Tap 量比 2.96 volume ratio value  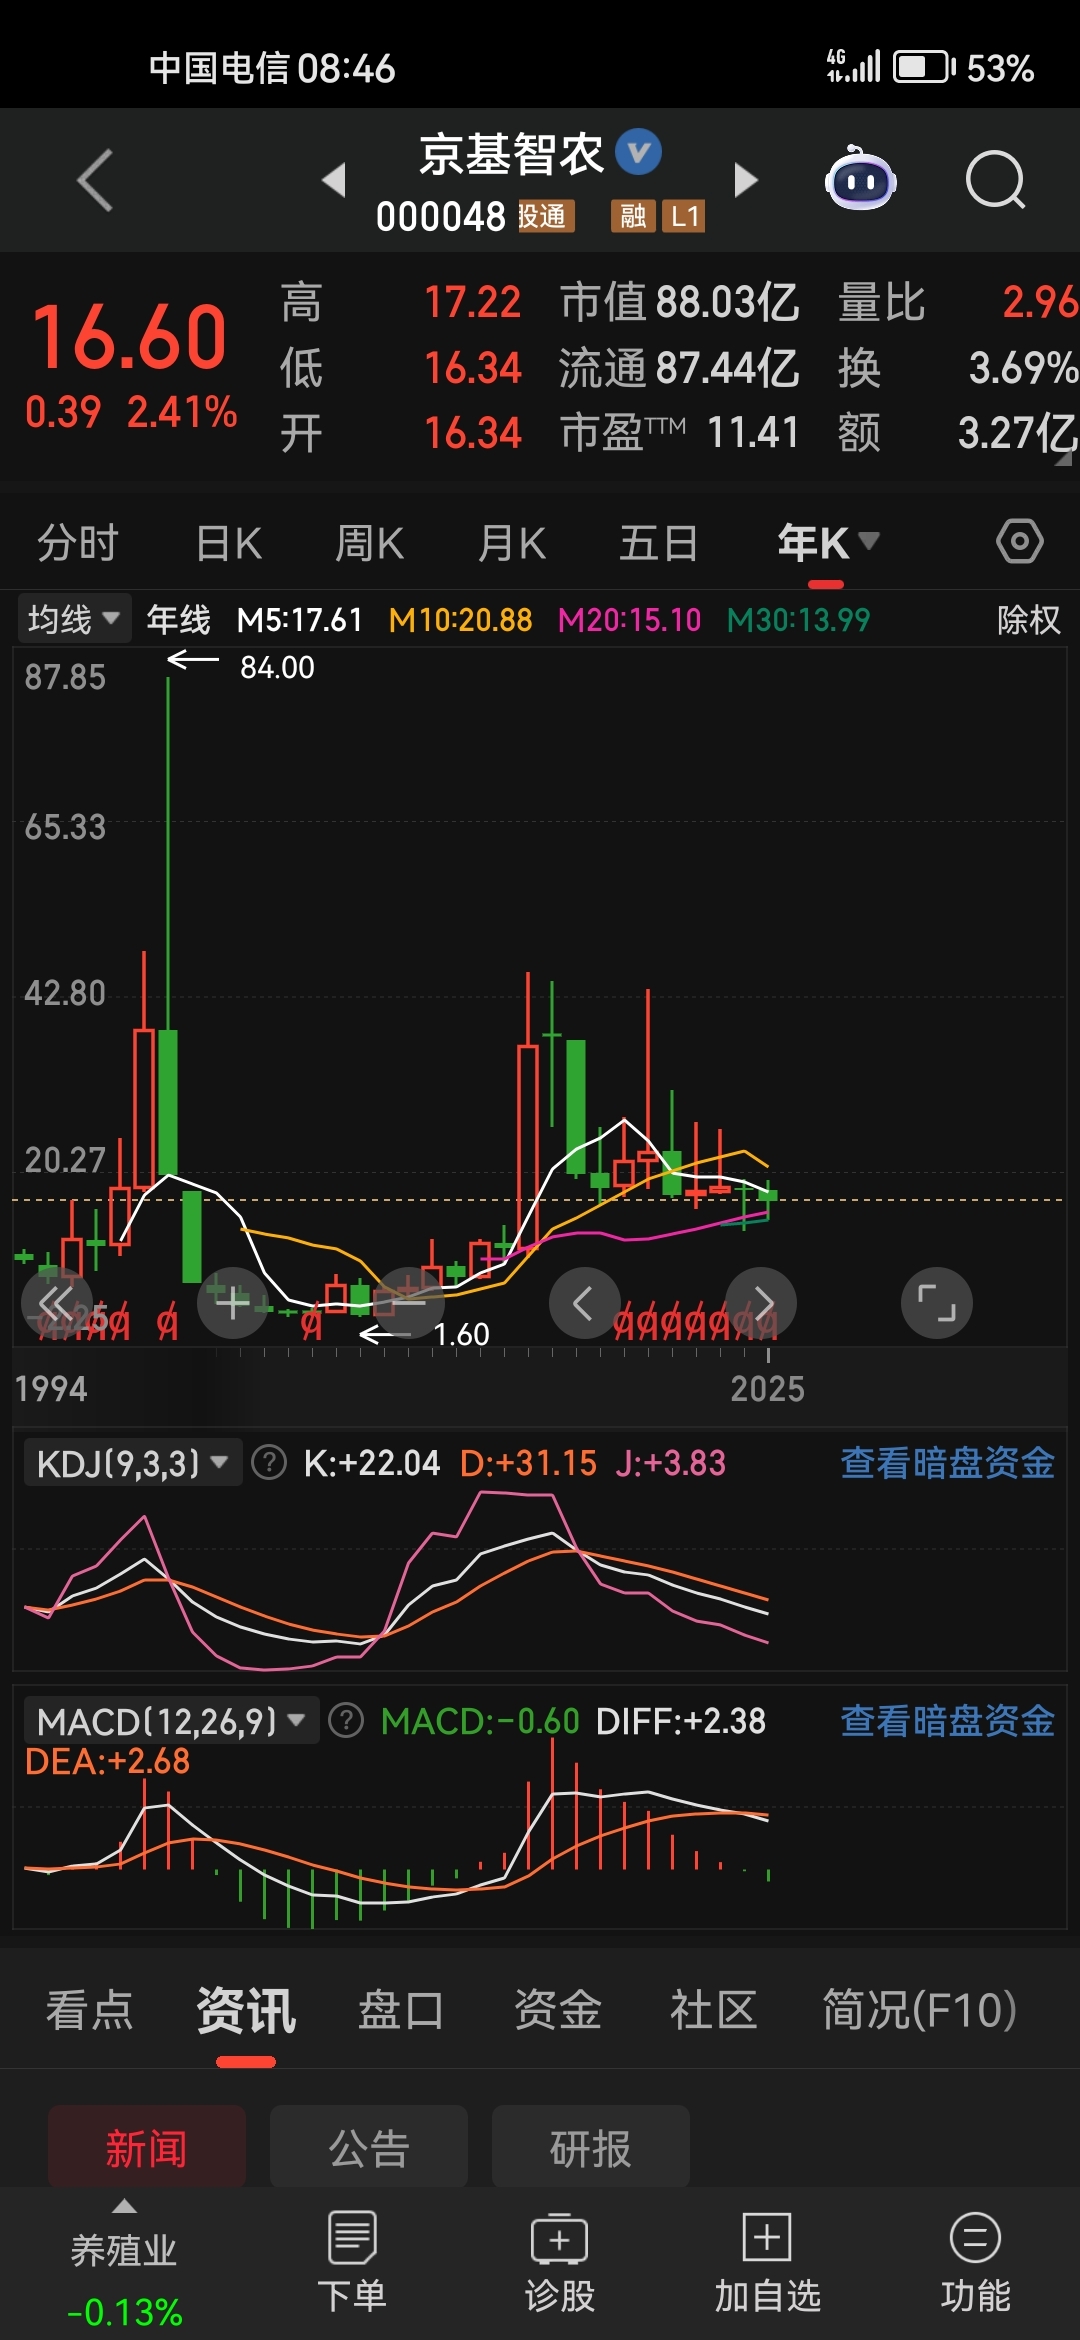click(x=958, y=302)
